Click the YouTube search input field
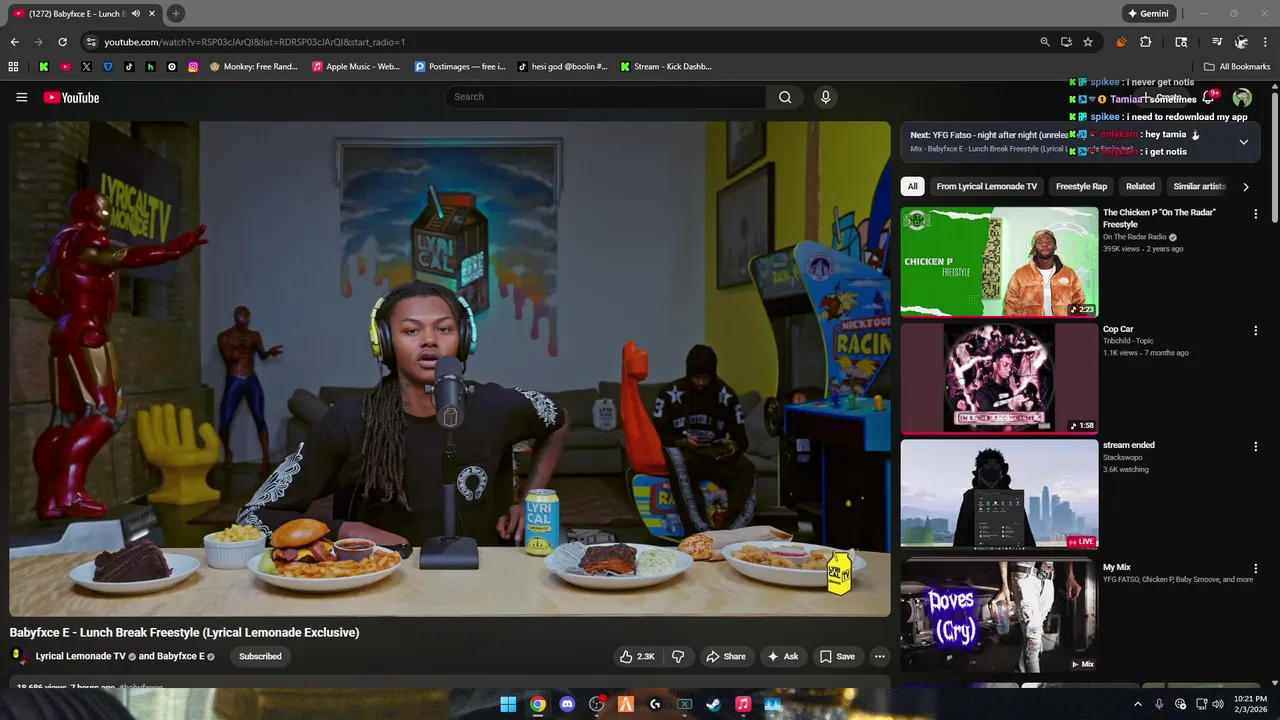Screen dimensions: 1280x720 (605, 97)
